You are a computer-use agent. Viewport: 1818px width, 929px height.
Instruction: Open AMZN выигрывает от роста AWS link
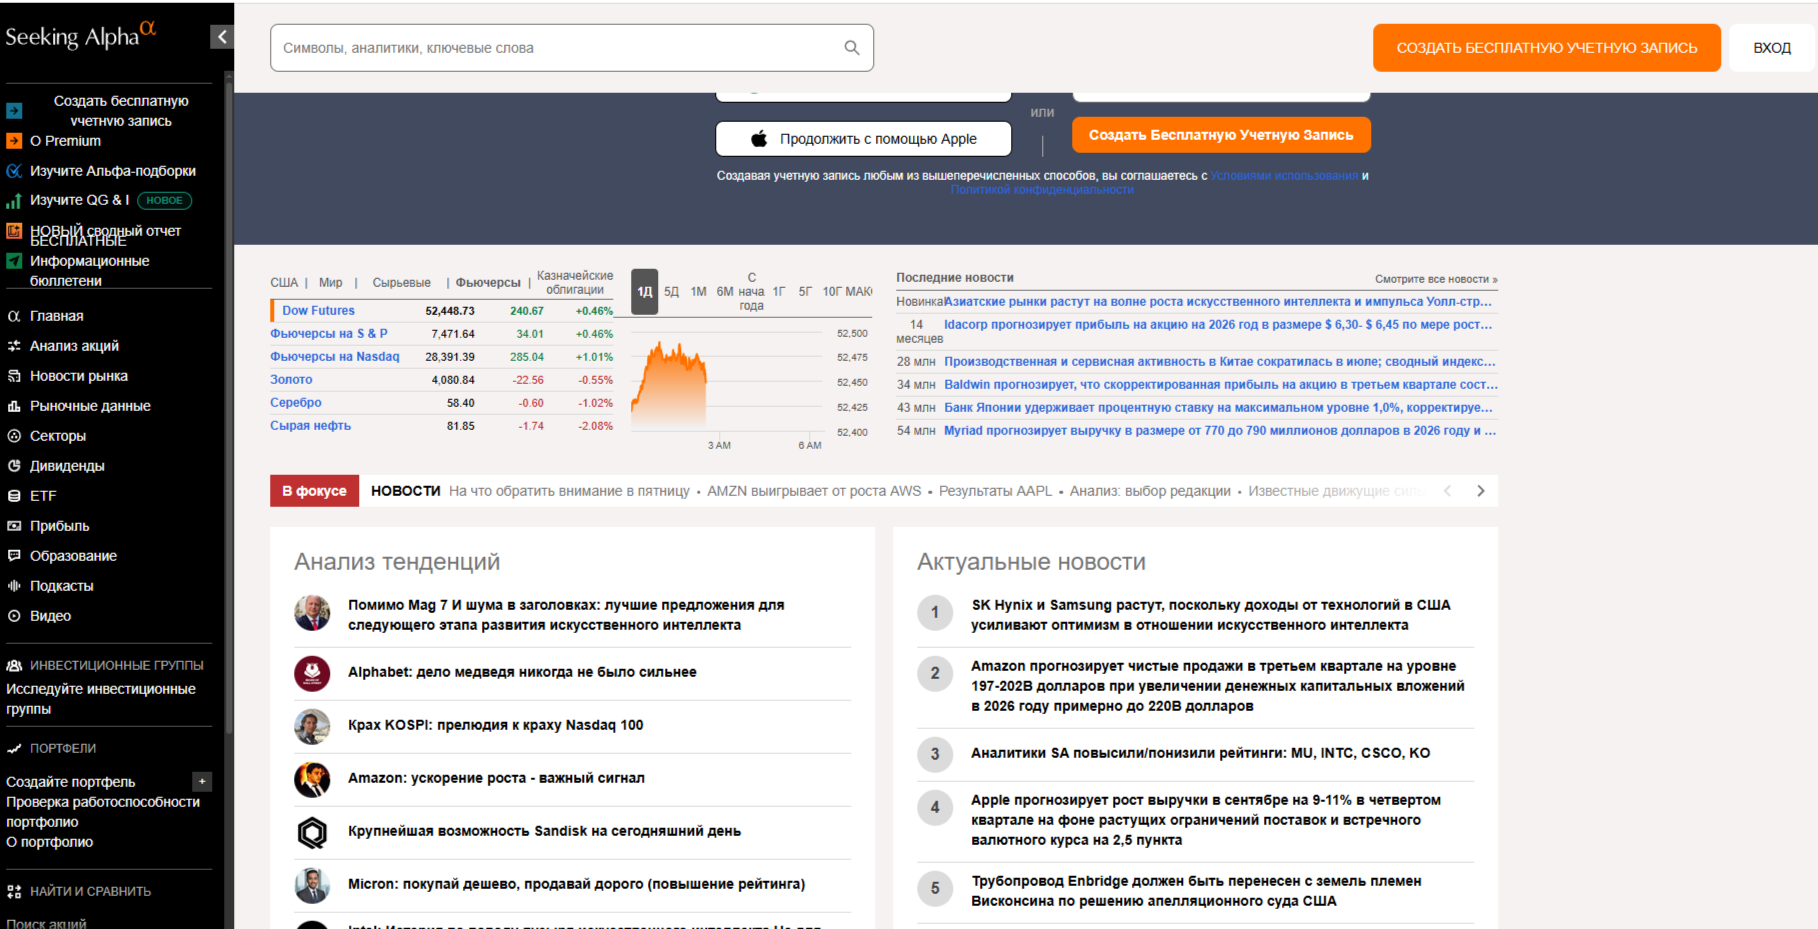pyautogui.click(x=814, y=491)
